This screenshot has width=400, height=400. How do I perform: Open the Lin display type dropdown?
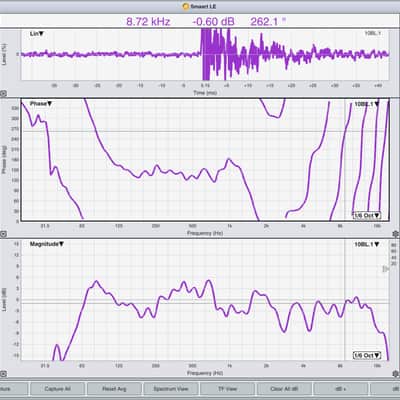(x=37, y=34)
